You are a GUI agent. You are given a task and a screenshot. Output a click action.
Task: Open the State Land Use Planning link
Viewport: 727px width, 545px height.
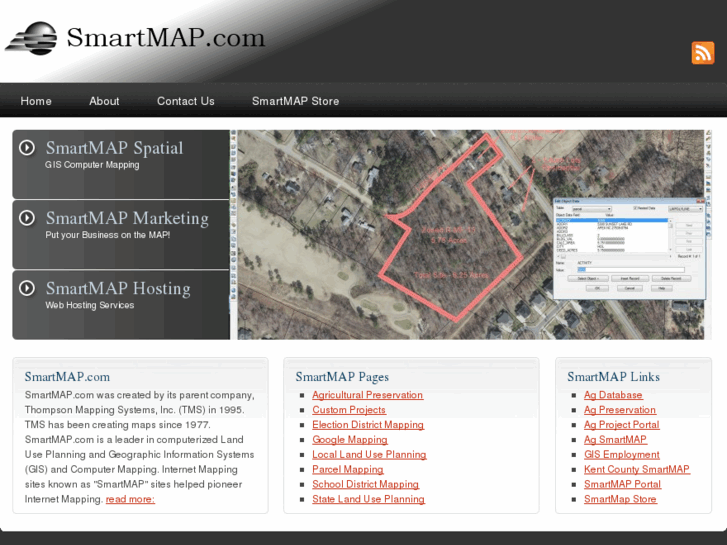(368, 499)
